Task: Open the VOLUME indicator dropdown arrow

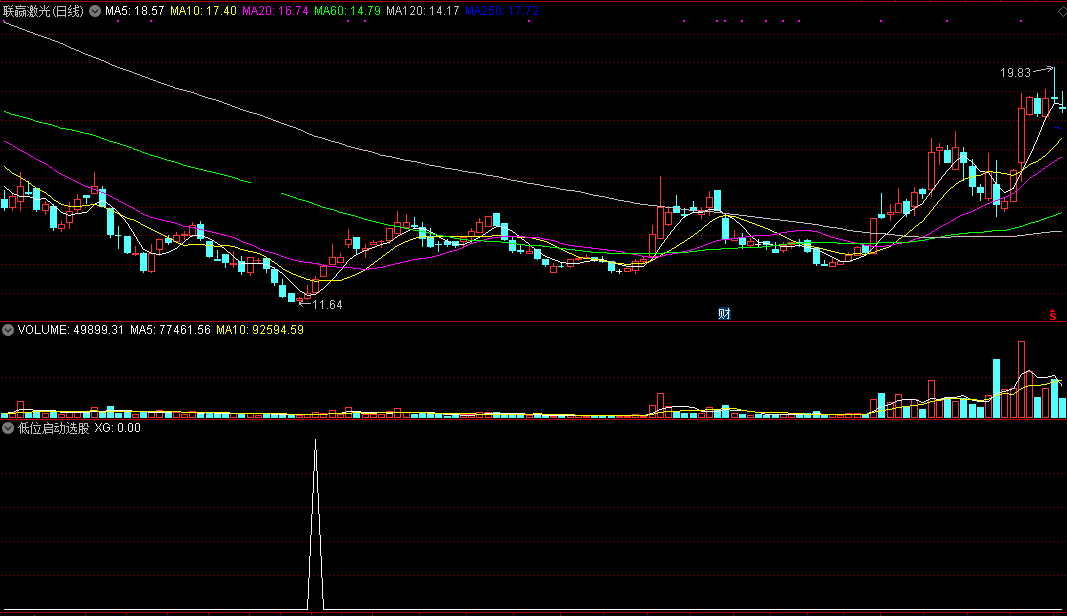Action: pos(8,330)
